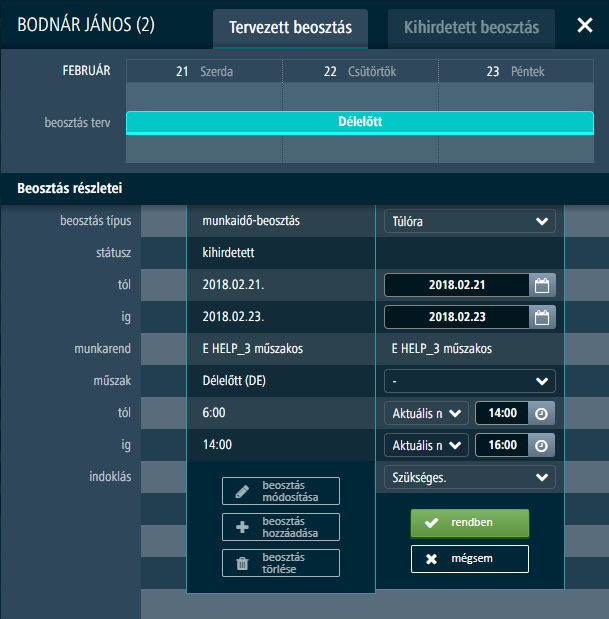Open clock picker beside the 14:00 time
This screenshot has width=609, height=619.
click(541, 413)
